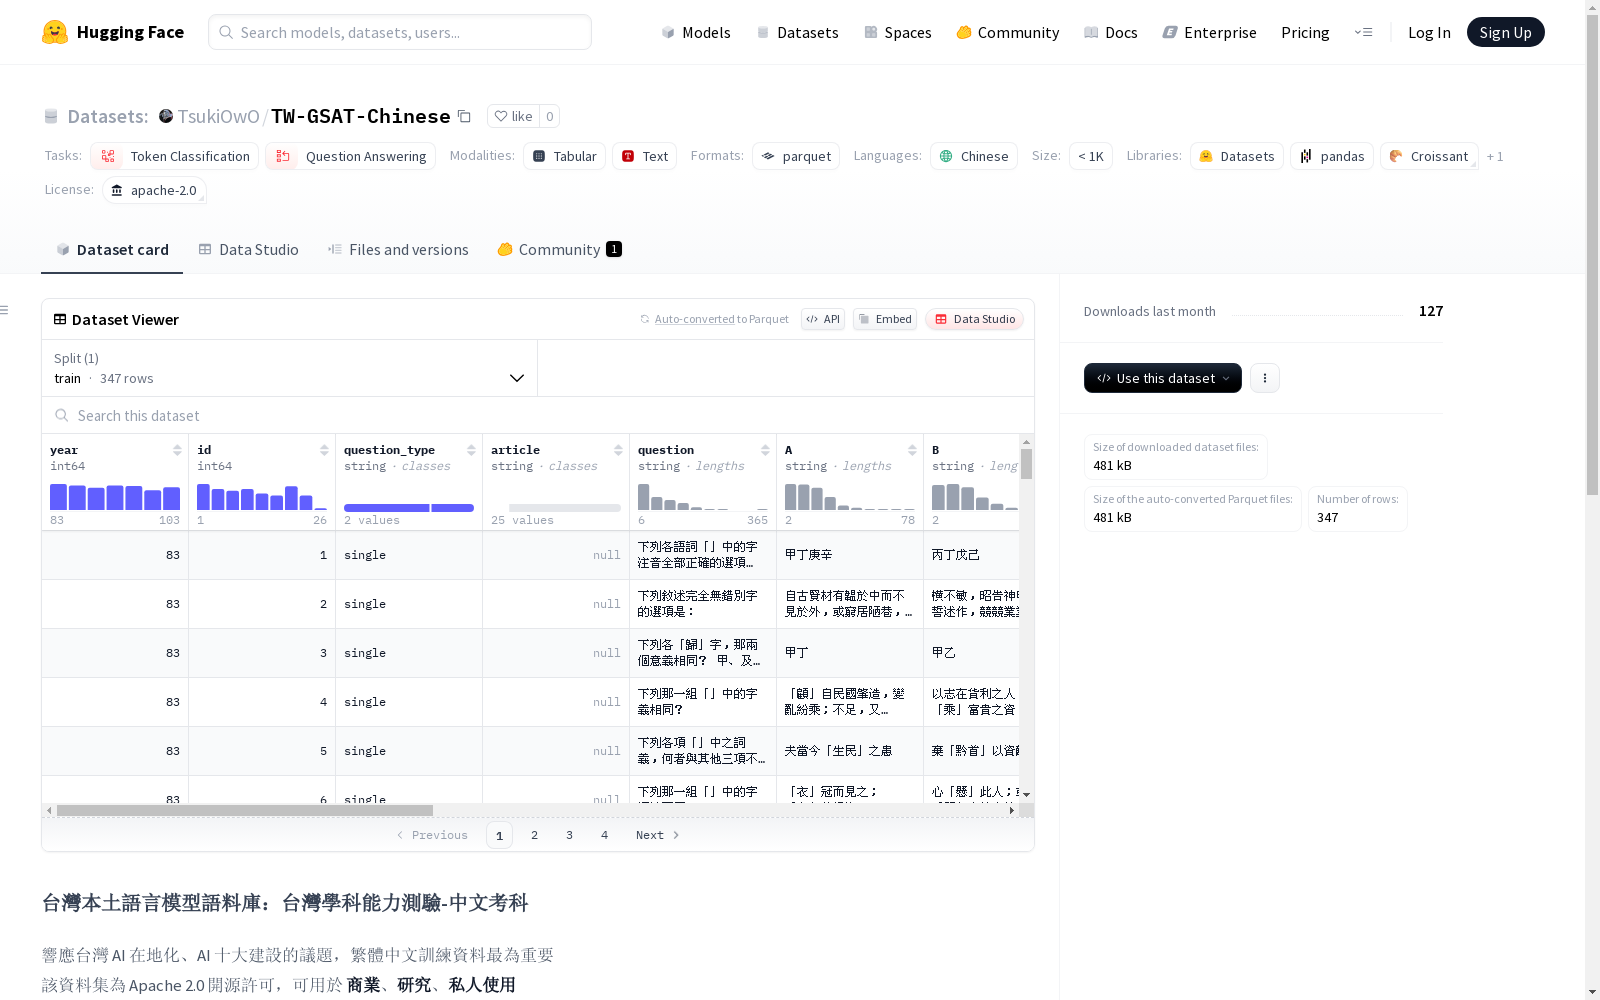Click Previous page button
The height and width of the screenshot is (1000, 1600).
(x=432, y=835)
